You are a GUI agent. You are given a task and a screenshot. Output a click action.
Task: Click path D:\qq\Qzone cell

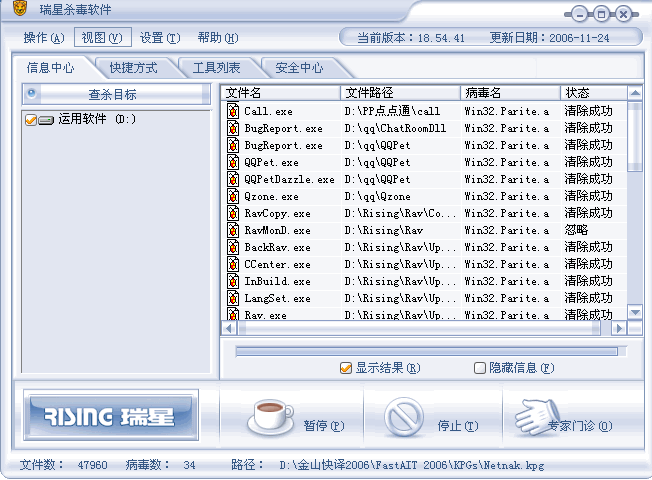(x=377, y=196)
